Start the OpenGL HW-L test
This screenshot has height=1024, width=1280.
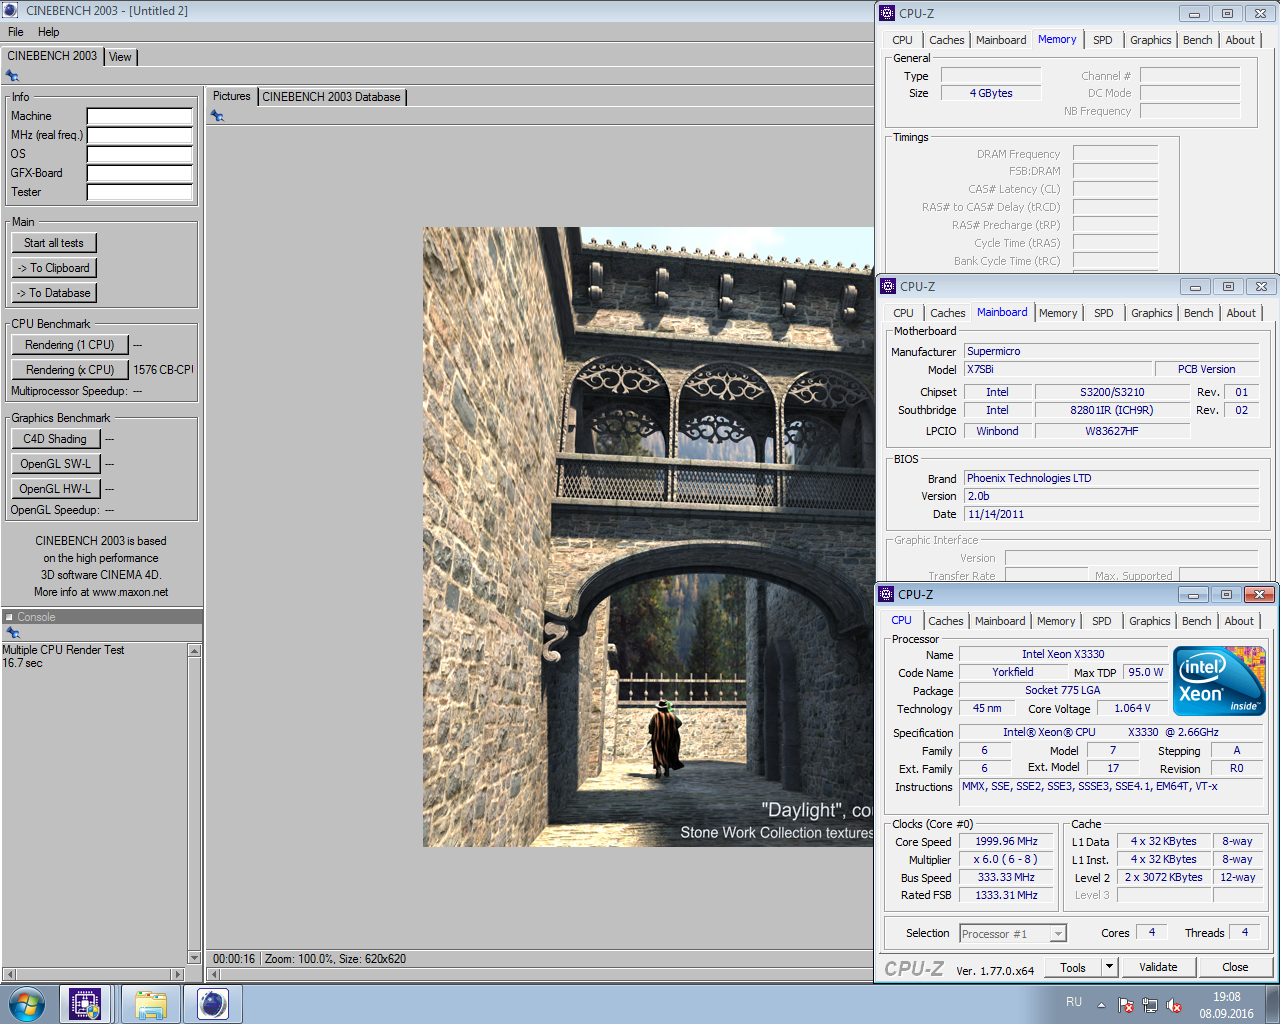click(x=55, y=489)
